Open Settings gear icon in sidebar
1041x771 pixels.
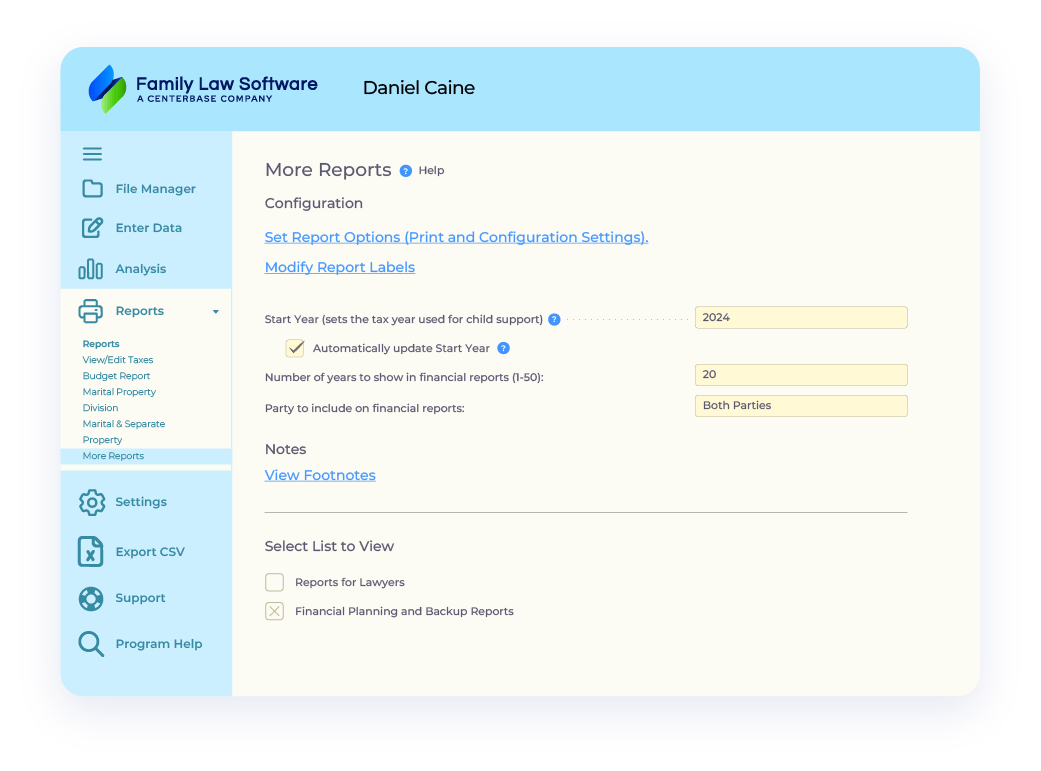click(x=92, y=502)
